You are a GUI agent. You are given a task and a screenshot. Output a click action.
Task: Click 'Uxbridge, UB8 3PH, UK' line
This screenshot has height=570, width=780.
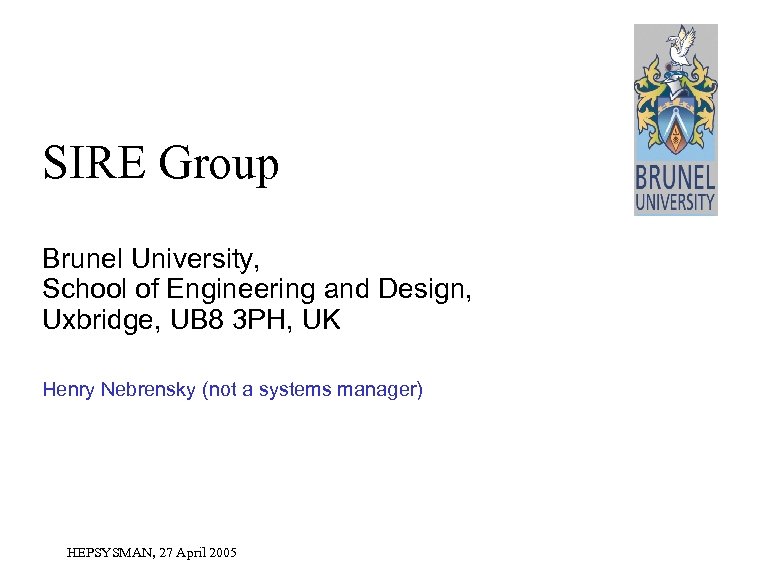pos(192,319)
